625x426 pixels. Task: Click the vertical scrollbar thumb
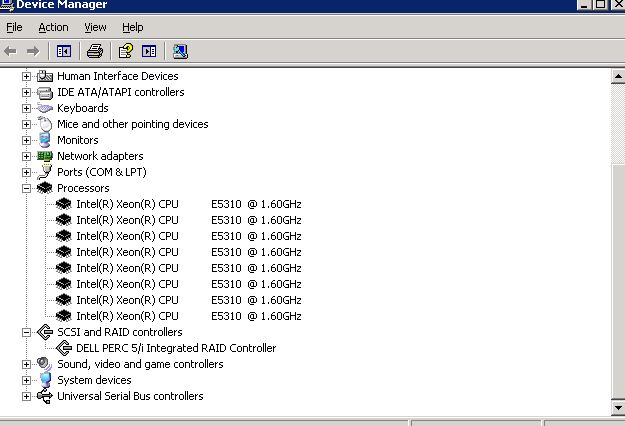tap(618, 280)
